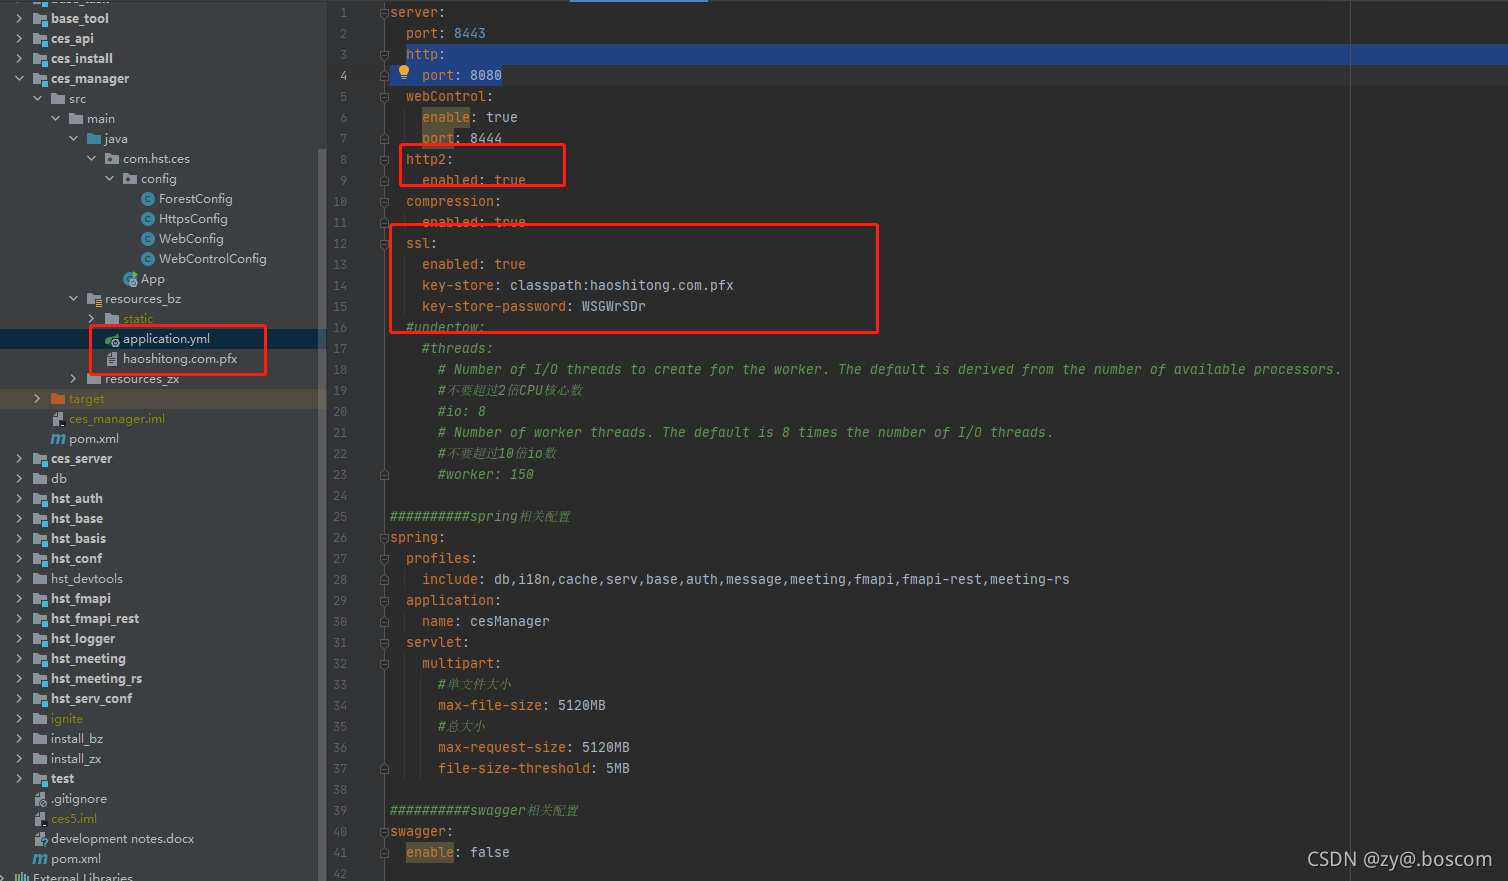The height and width of the screenshot is (881, 1508).
Task: Click the development notes.docx file icon
Action: tap(40, 839)
